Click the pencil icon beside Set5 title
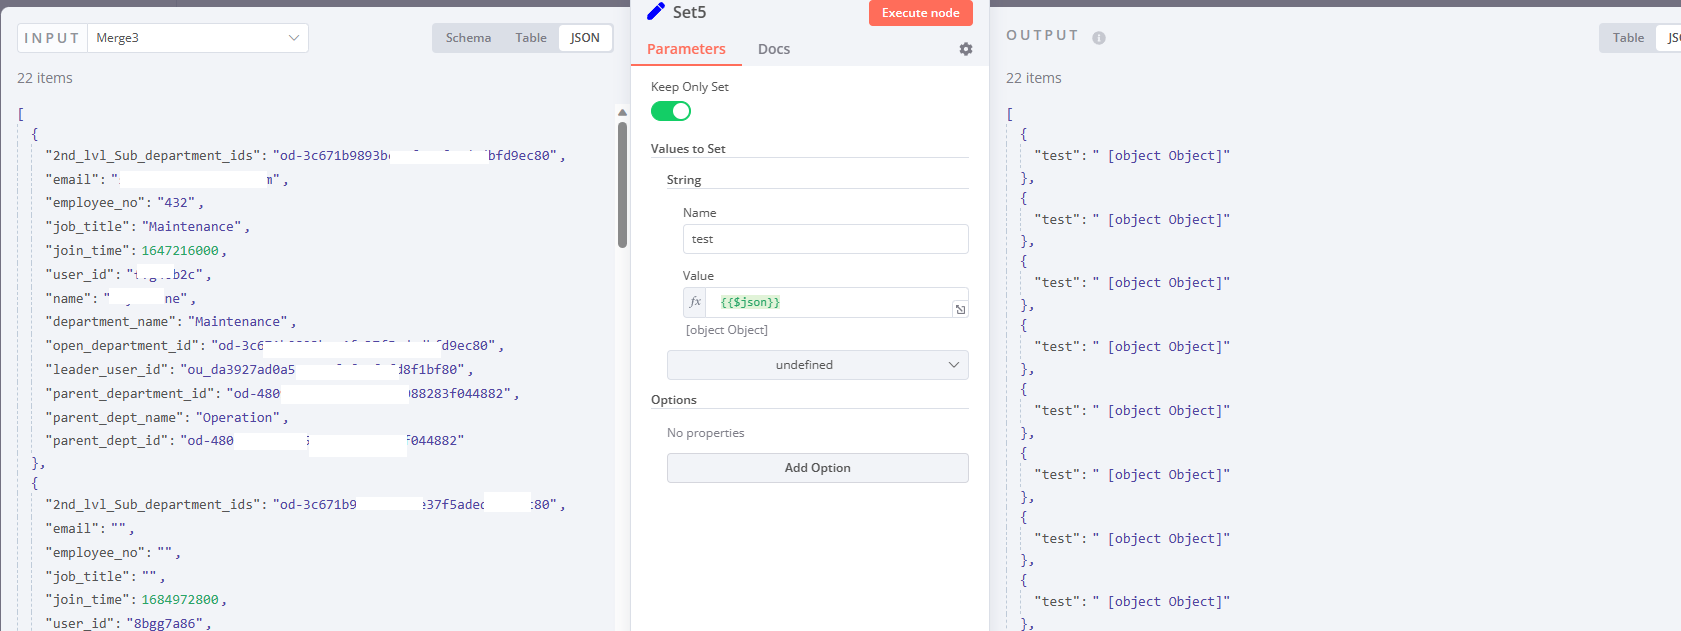This screenshot has width=1681, height=631. coord(656,12)
